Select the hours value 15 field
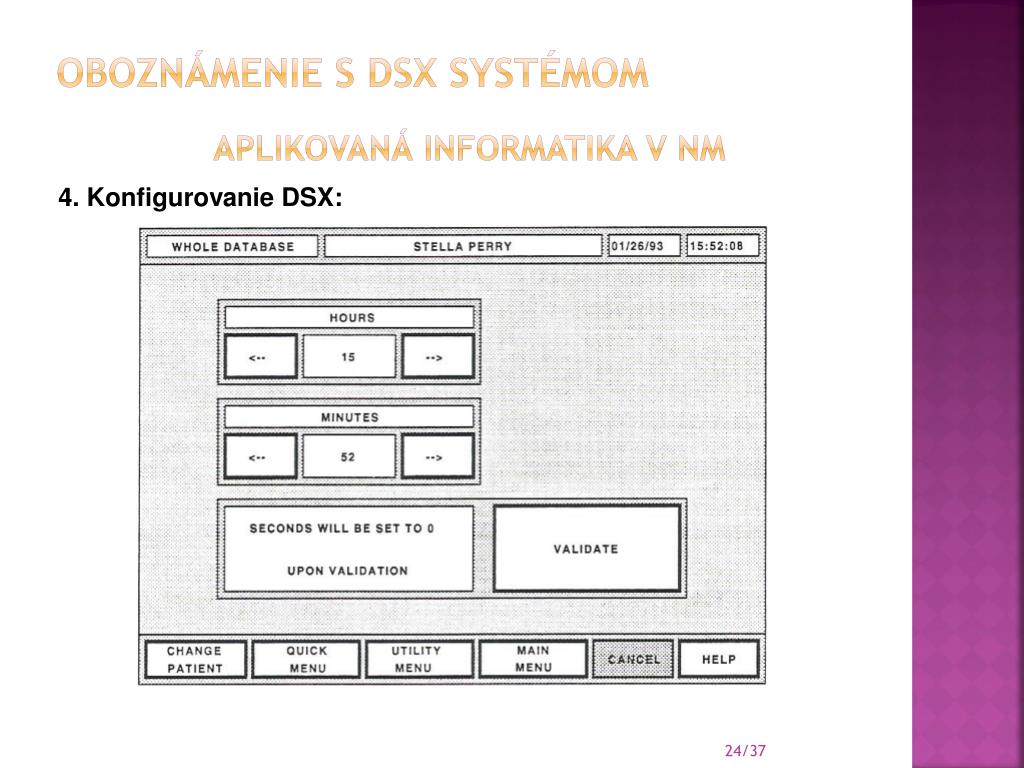Viewport: 1024px width, 768px height. [349, 357]
